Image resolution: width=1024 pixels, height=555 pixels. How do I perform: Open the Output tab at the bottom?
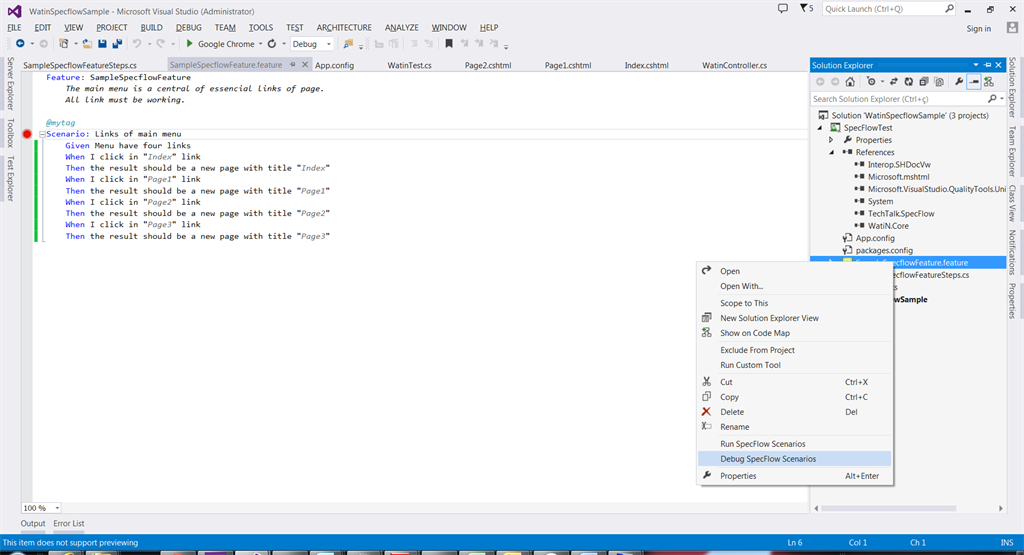[33, 524]
